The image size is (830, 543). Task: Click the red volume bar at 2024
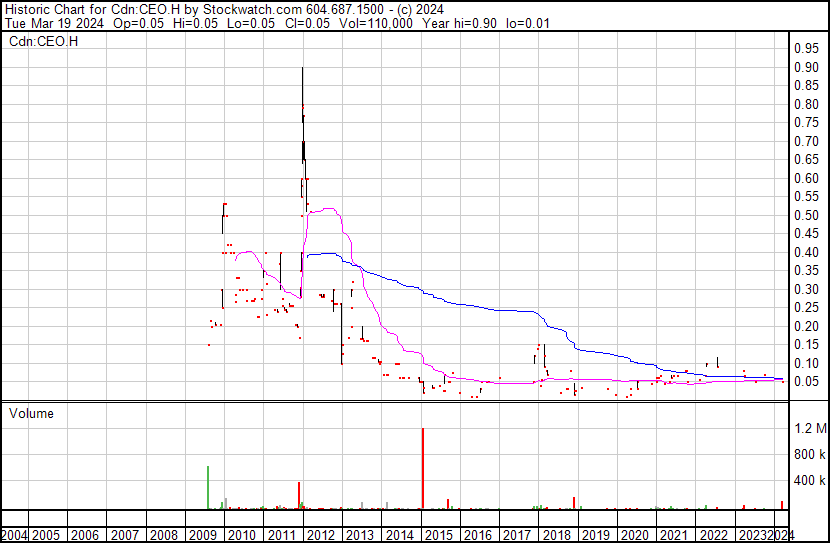782,505
